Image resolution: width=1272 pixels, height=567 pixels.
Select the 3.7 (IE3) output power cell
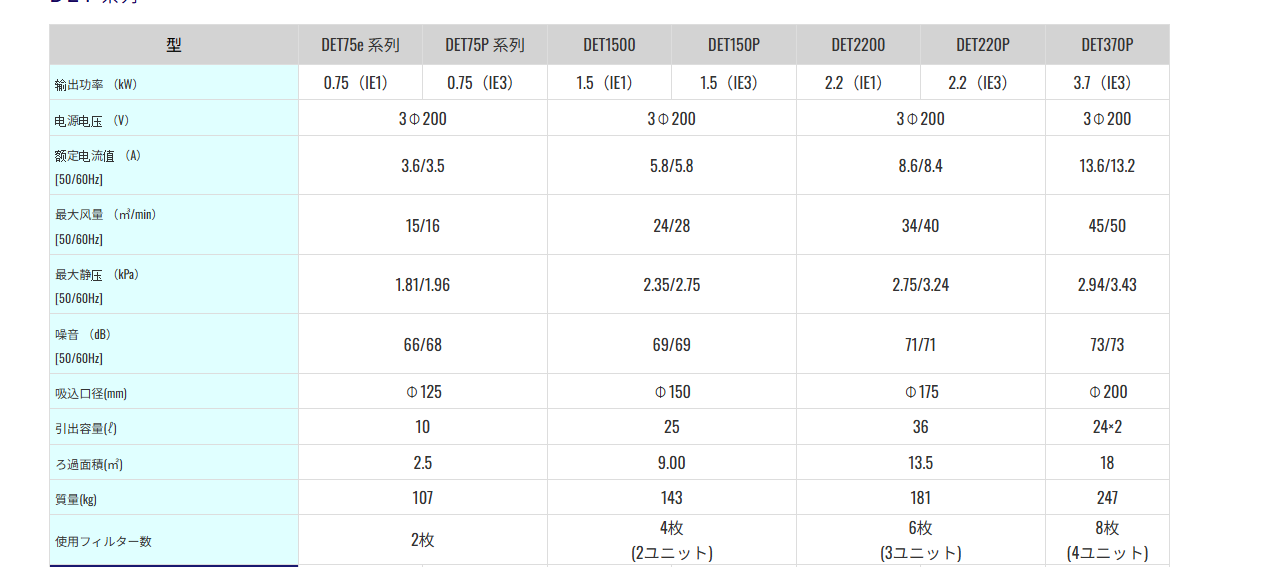(x=1107, y=83)
